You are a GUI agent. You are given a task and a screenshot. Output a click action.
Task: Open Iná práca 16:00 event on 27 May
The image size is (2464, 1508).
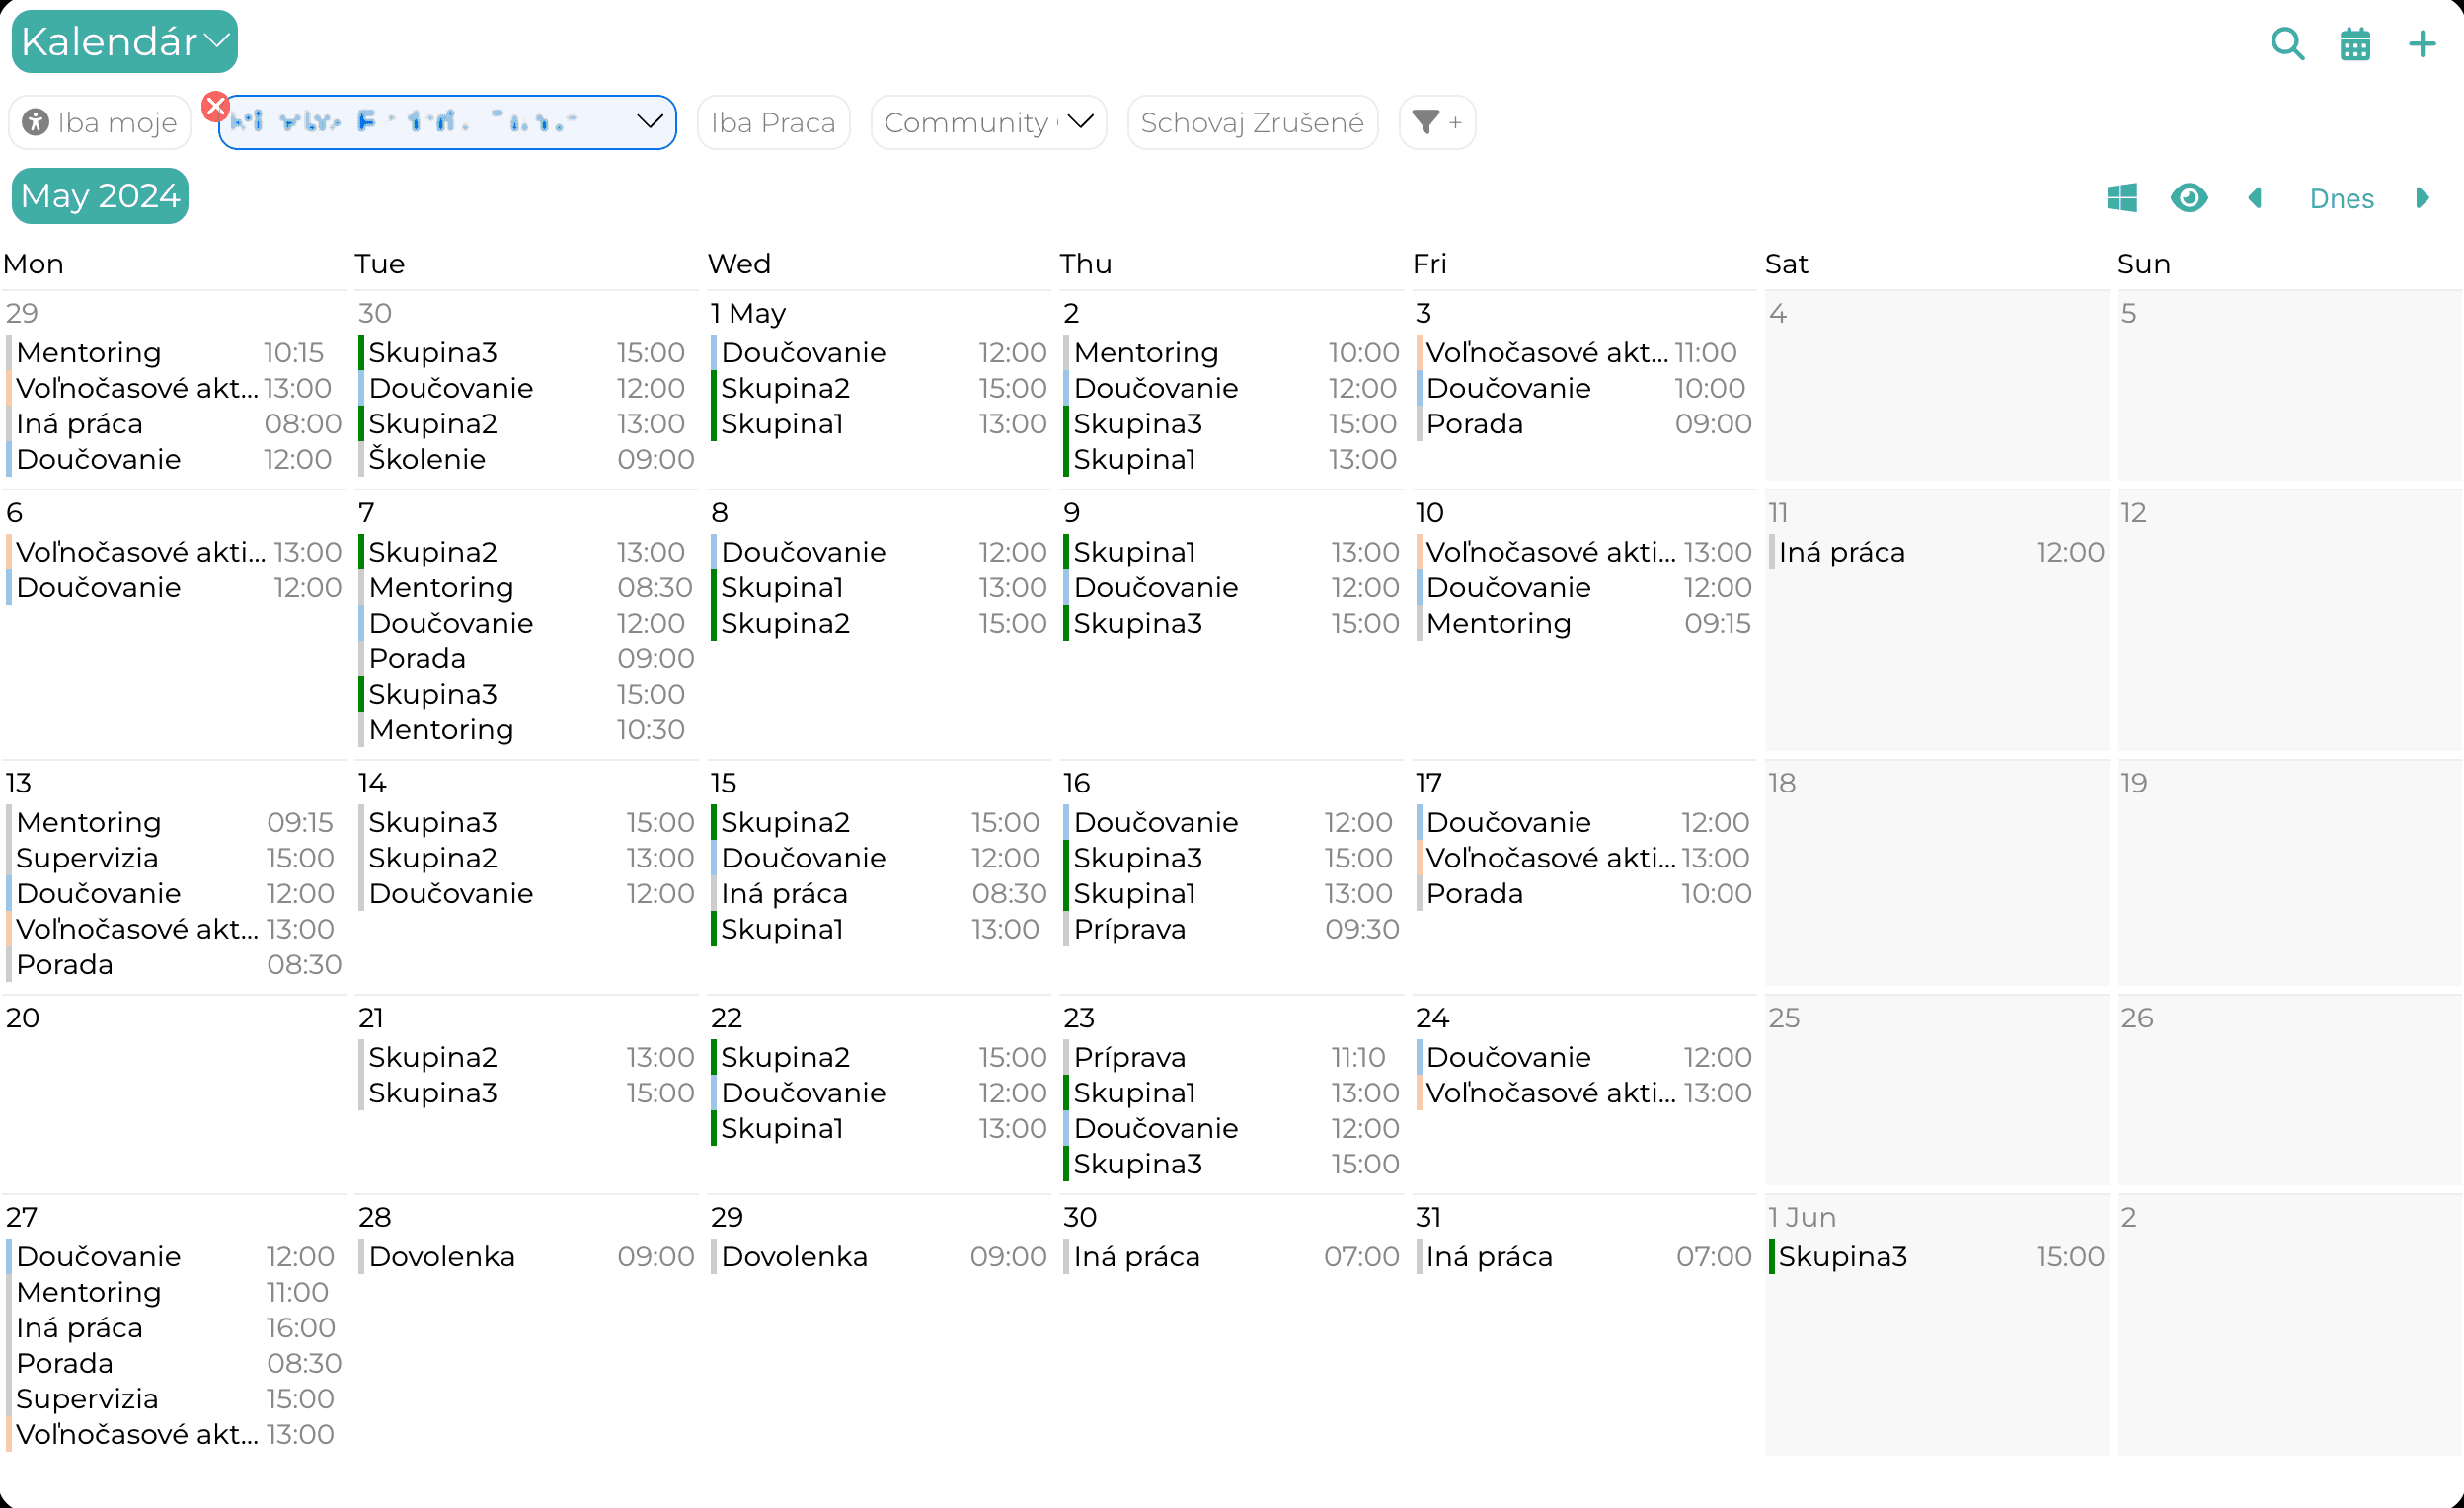(174, 1328)
